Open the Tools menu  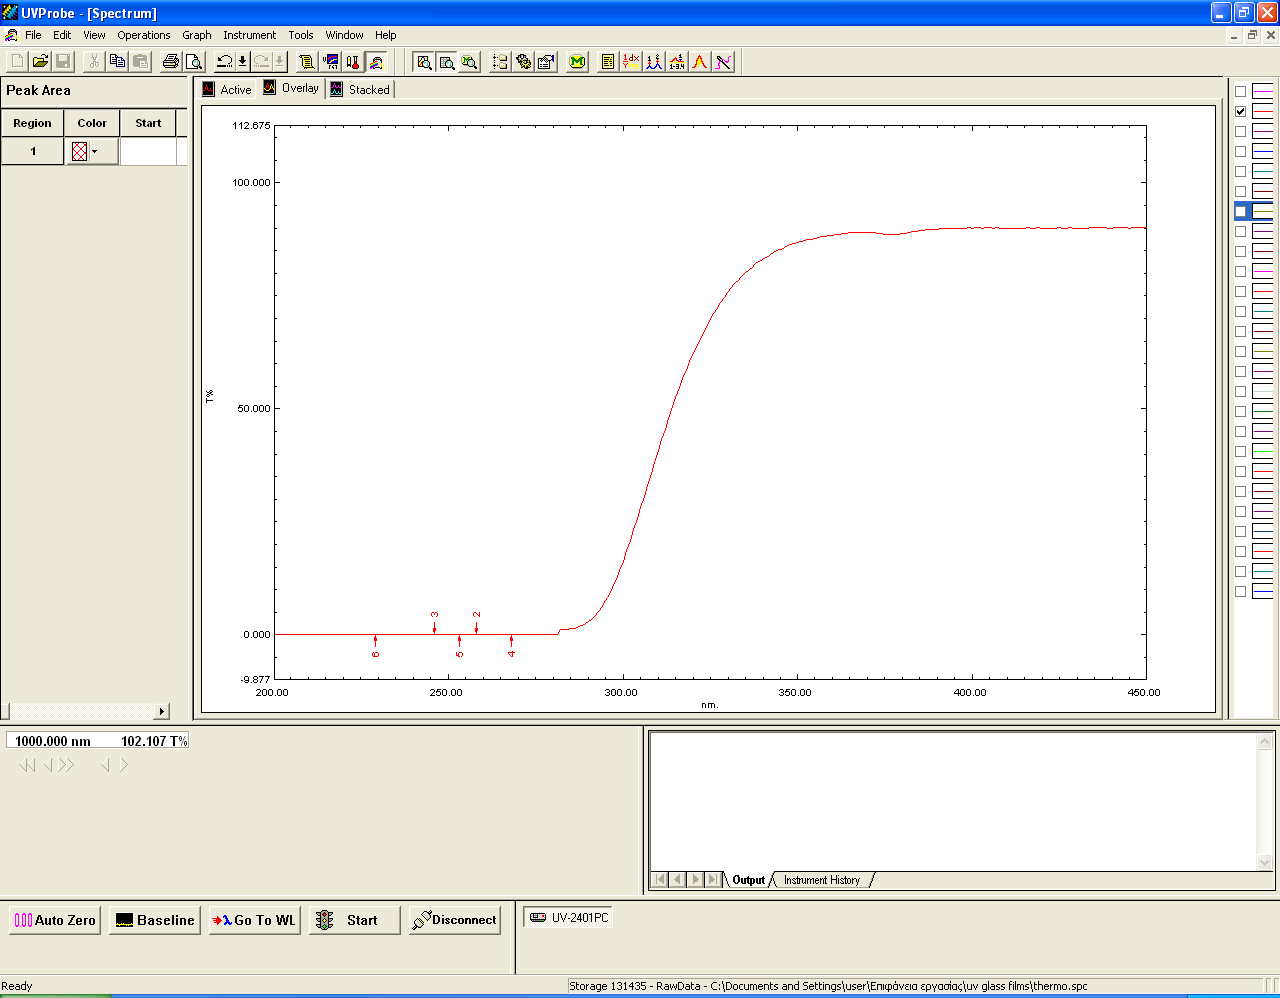[301, 35]
